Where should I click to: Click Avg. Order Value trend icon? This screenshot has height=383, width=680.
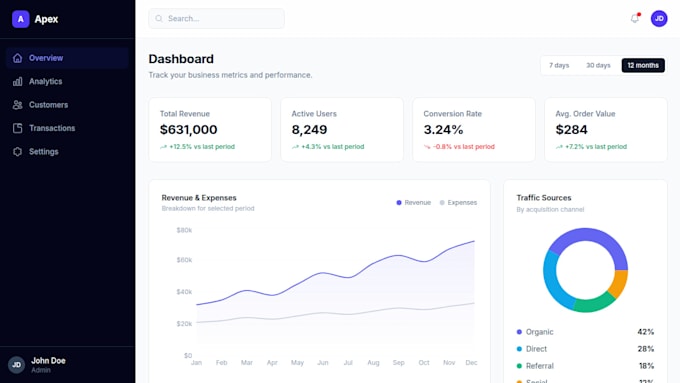[x=559, y=147]
